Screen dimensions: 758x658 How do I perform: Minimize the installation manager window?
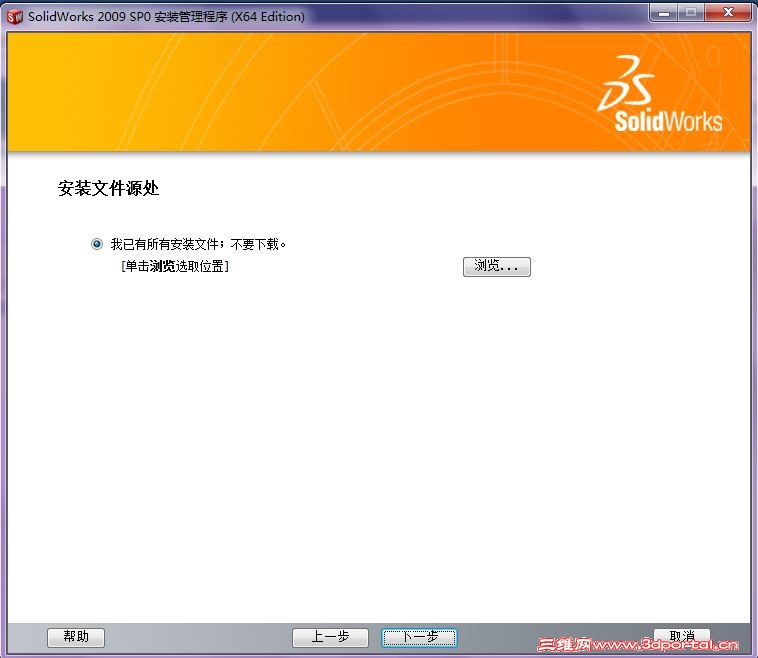[664, 13]
